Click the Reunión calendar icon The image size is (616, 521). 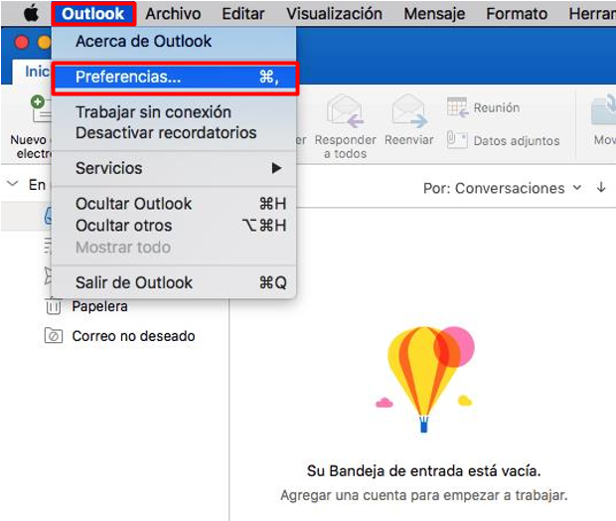pyautogui.click(x=457, y=107)
